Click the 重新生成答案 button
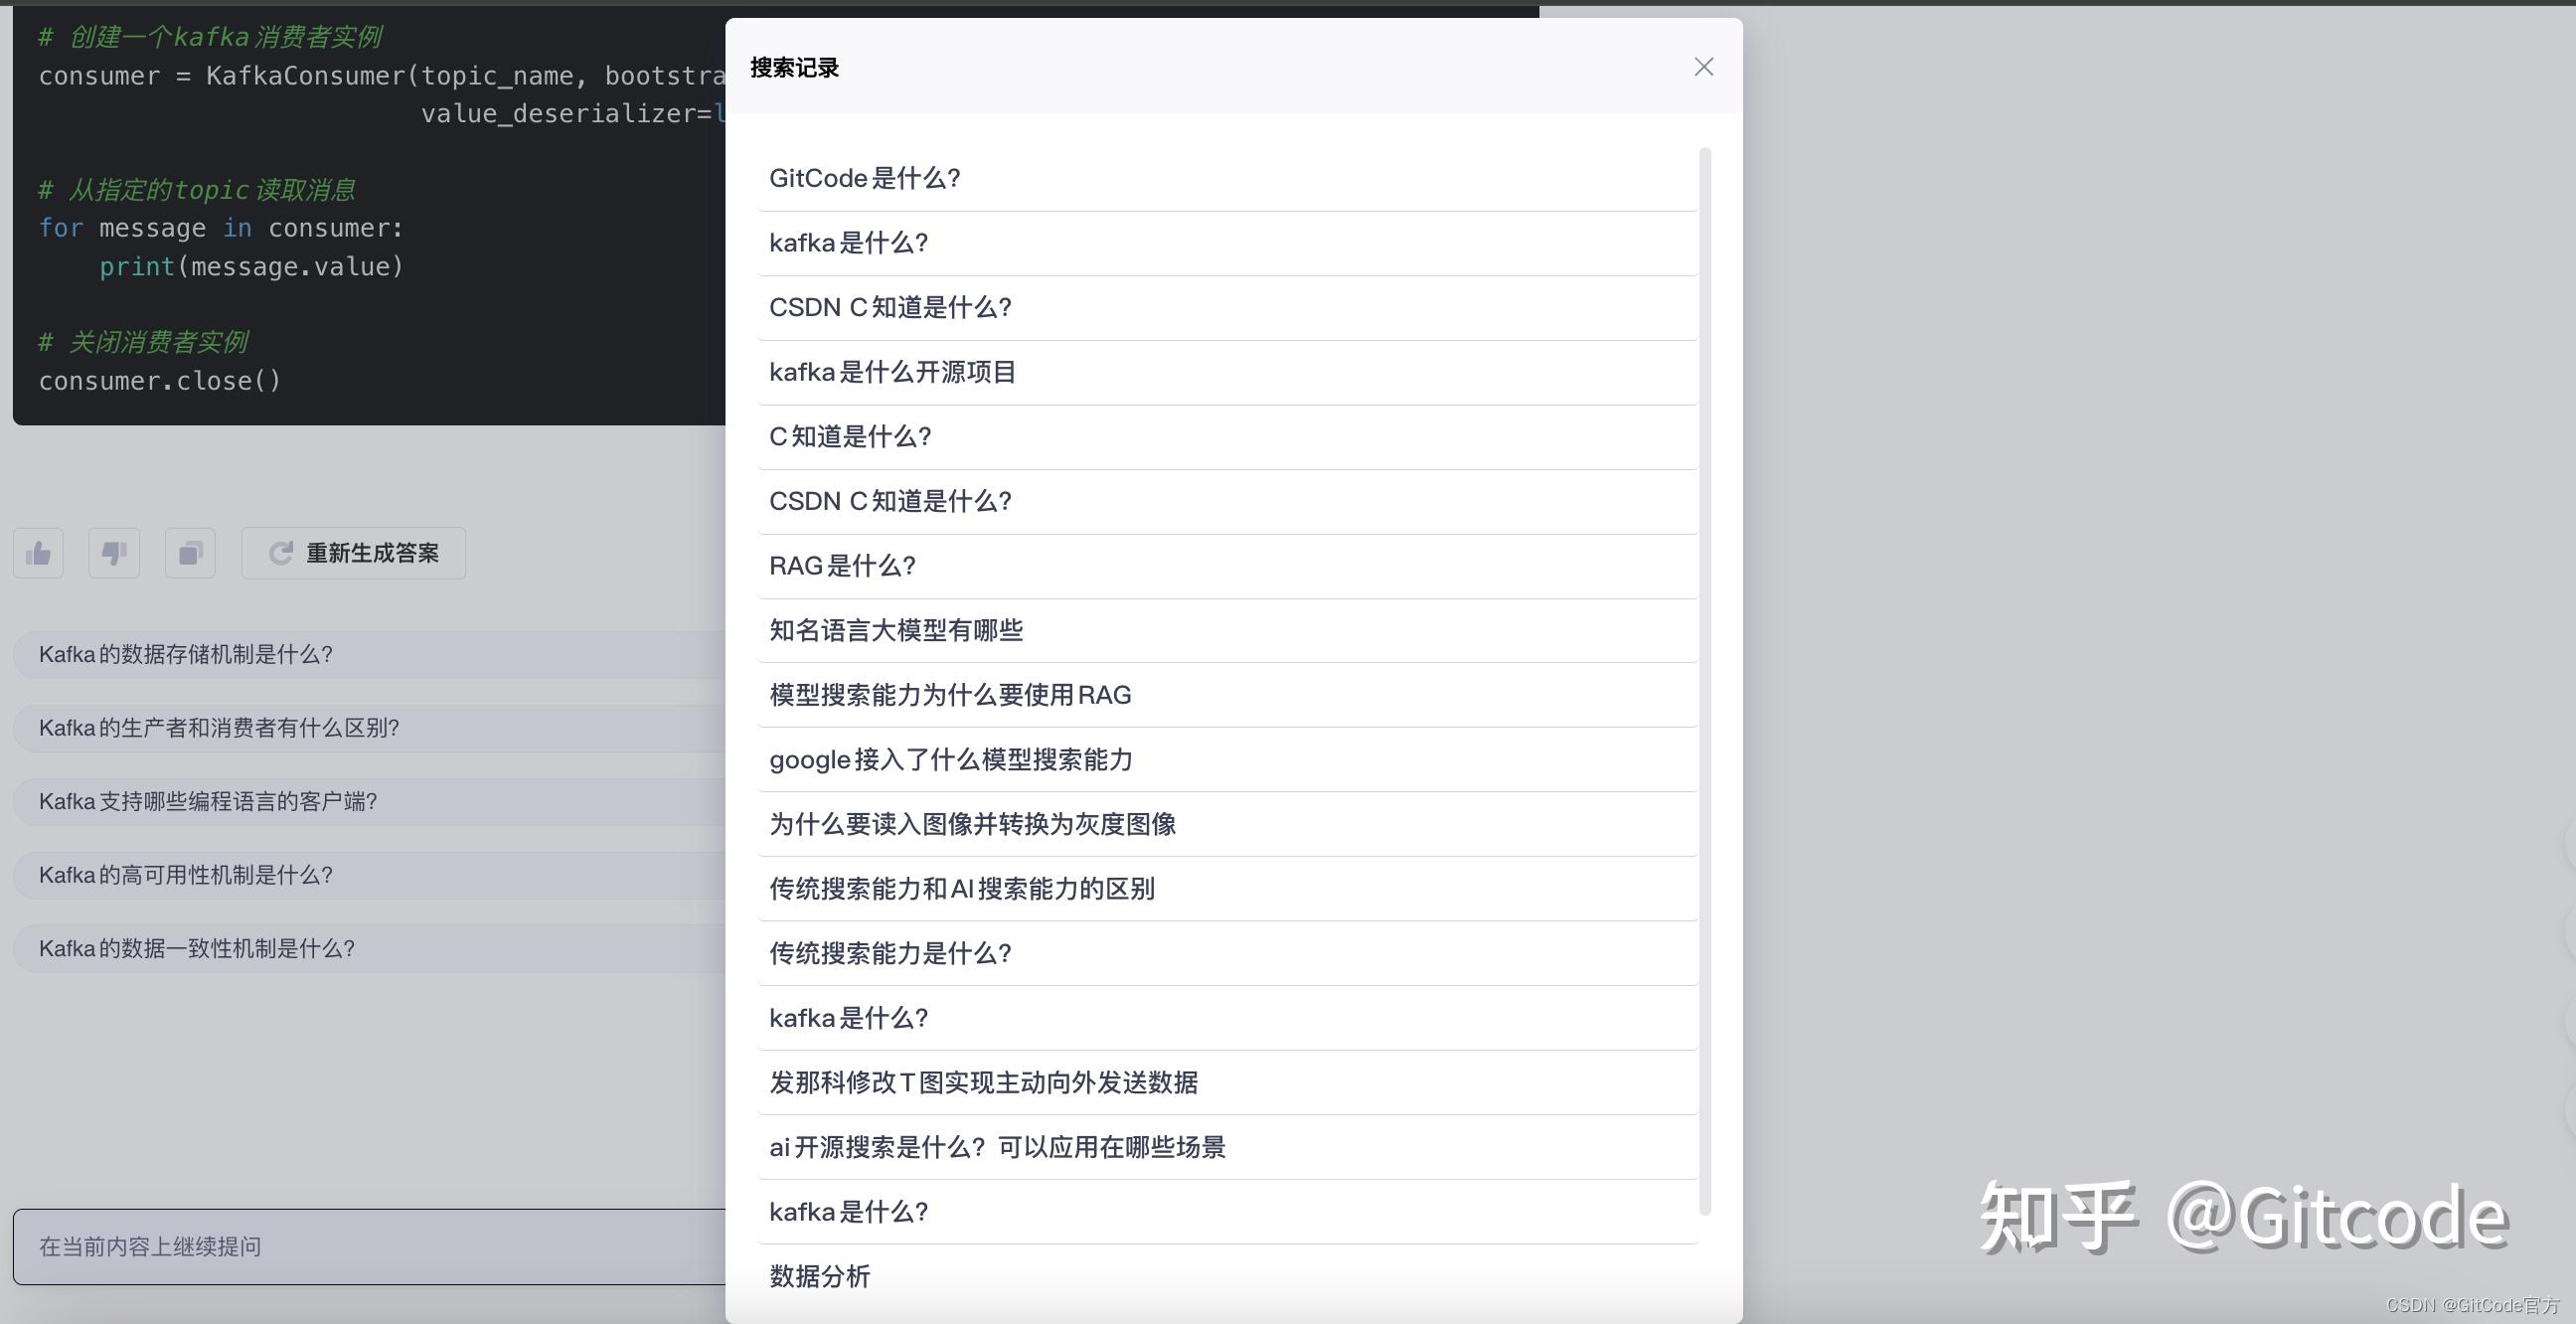2576x1324 pixels. pos(352,552)
